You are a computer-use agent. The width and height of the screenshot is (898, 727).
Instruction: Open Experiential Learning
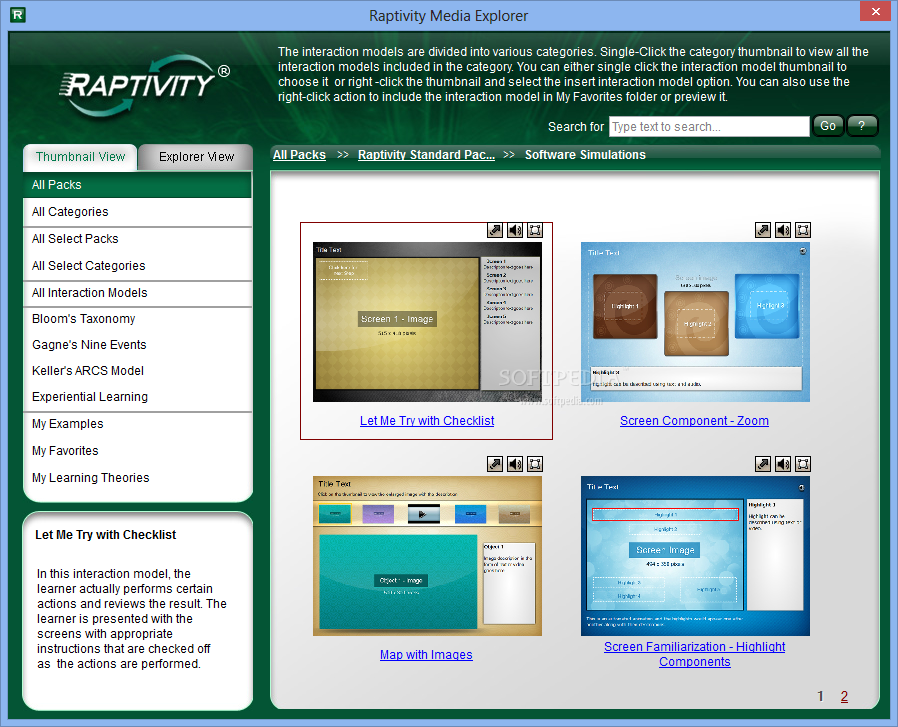(x=137, y=397)
